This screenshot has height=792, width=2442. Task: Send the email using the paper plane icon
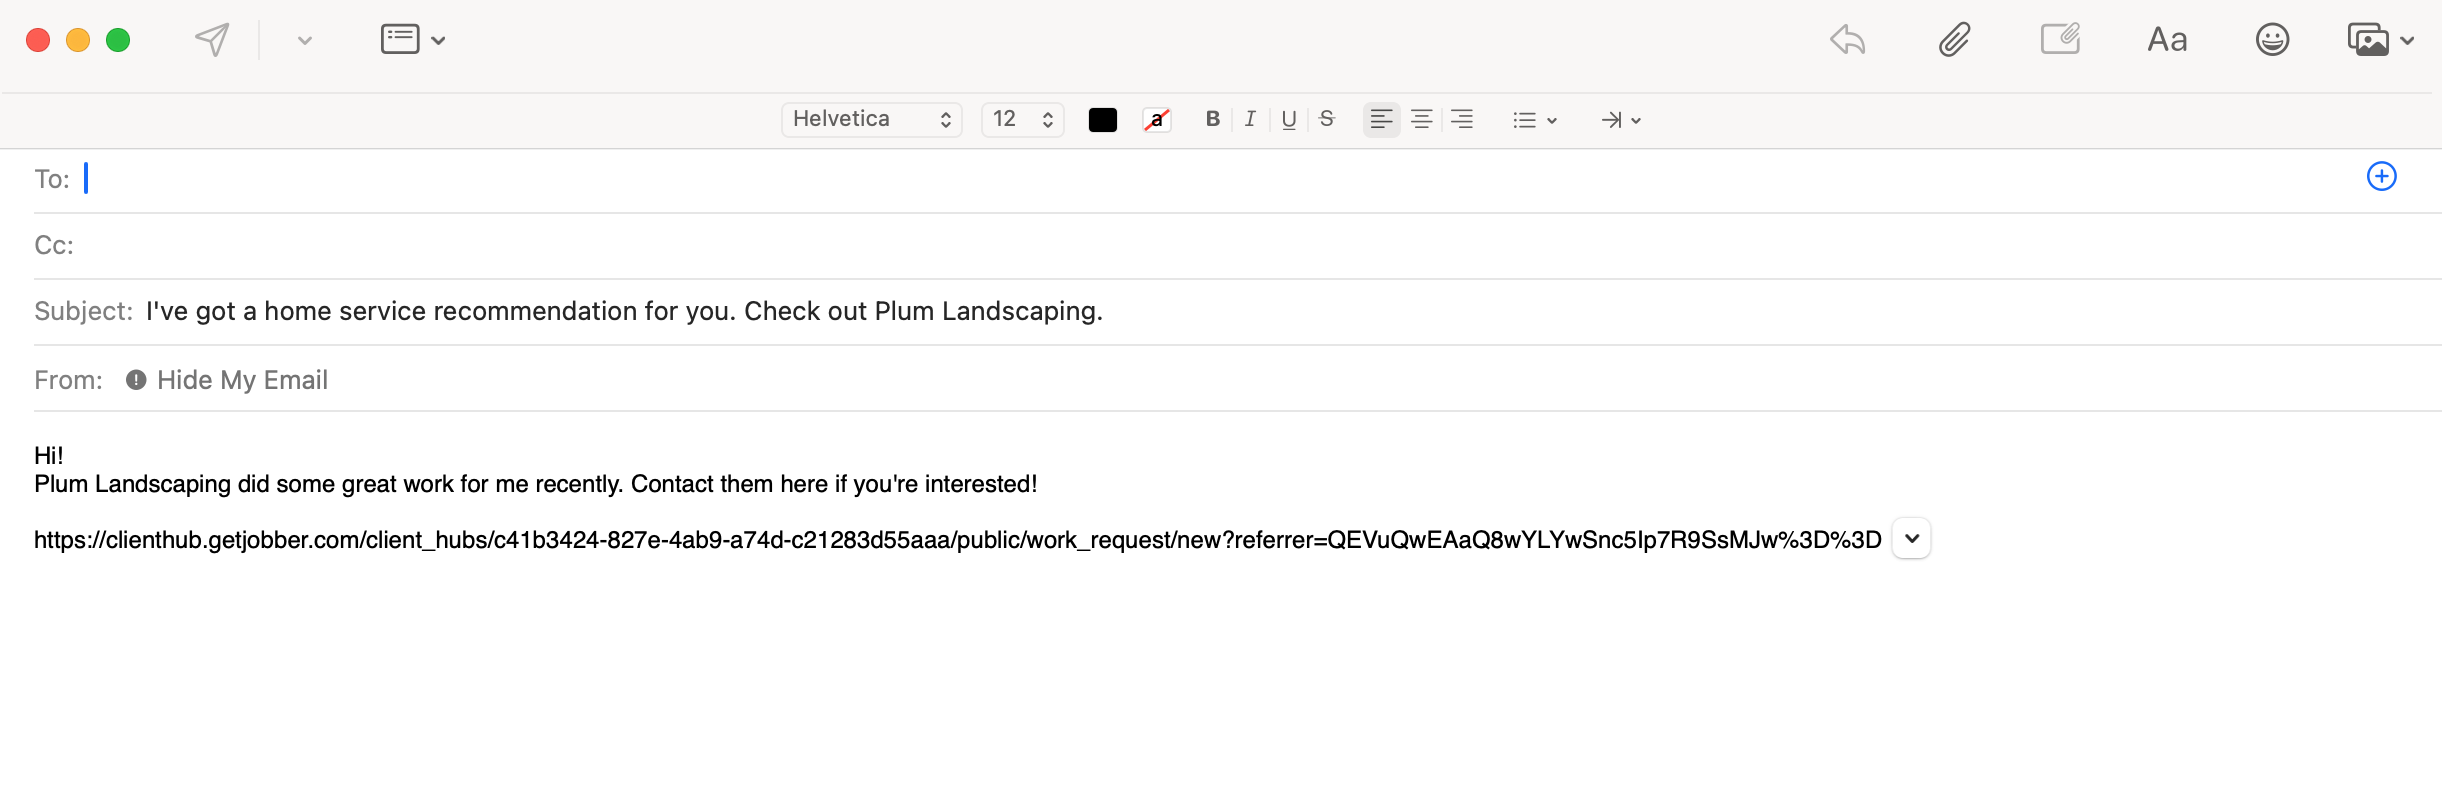[x=211, y=39]
